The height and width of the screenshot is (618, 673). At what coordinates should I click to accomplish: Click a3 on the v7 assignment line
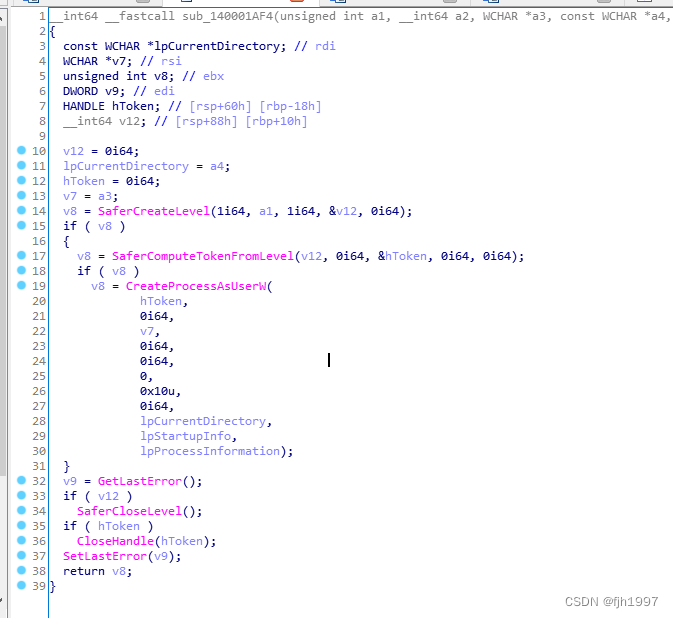pyautogui.click(x=105, y=196)
